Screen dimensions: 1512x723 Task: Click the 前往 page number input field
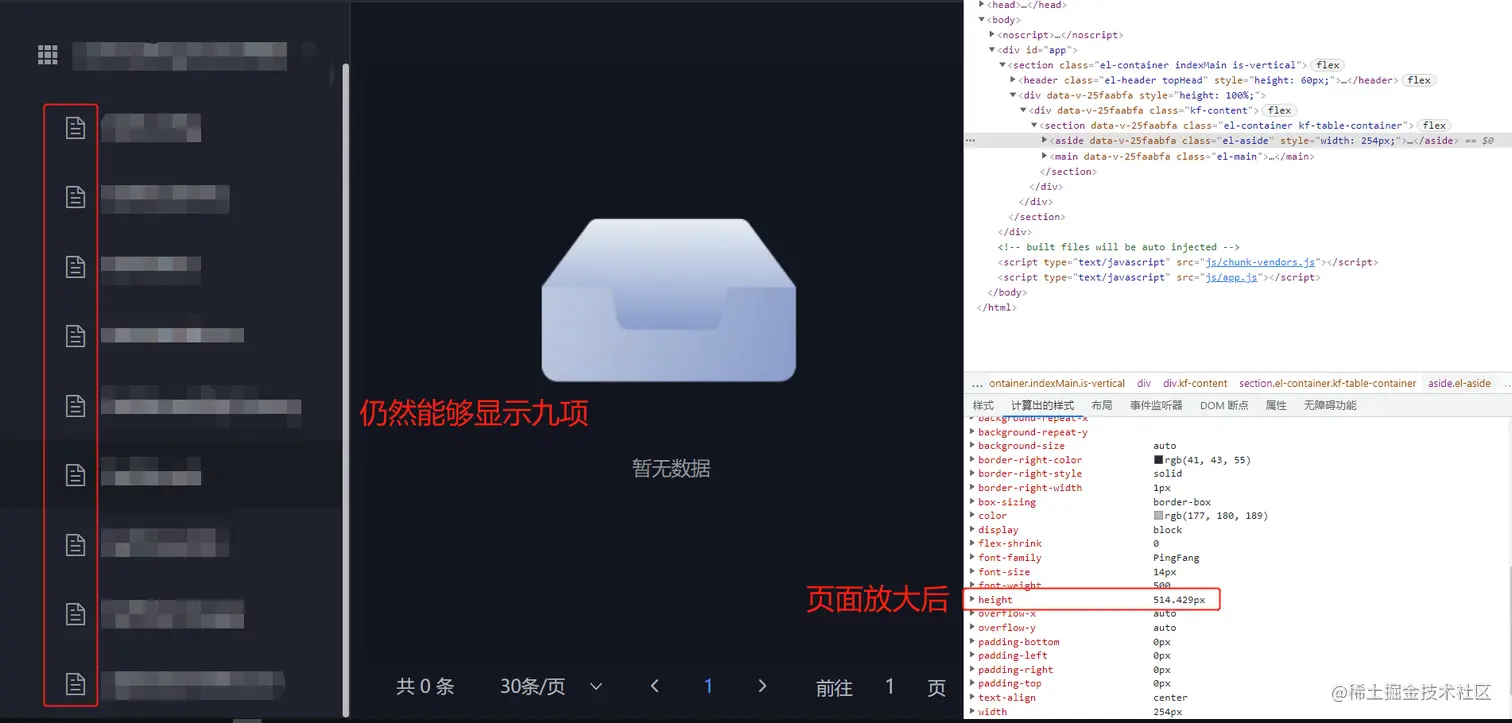[889, 686]
